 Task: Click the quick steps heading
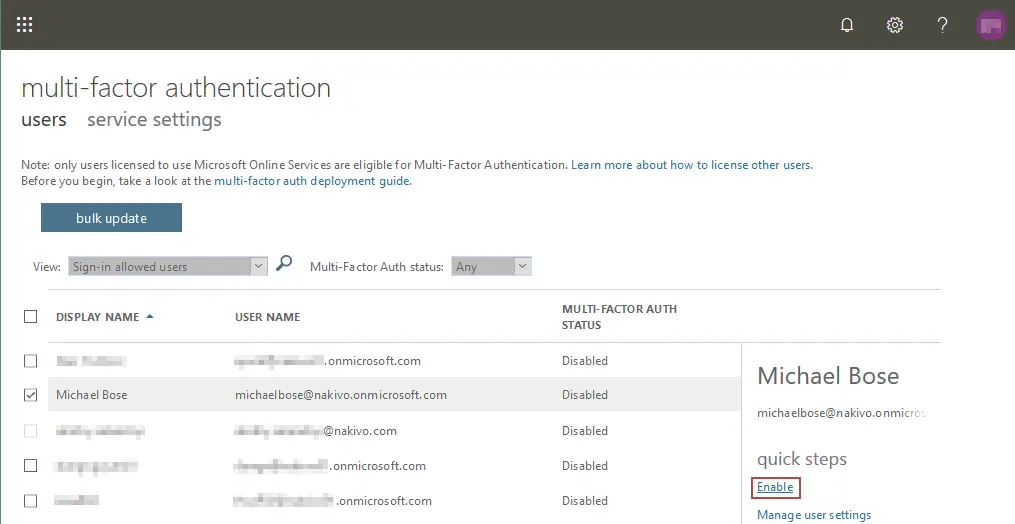coord(802,459)
